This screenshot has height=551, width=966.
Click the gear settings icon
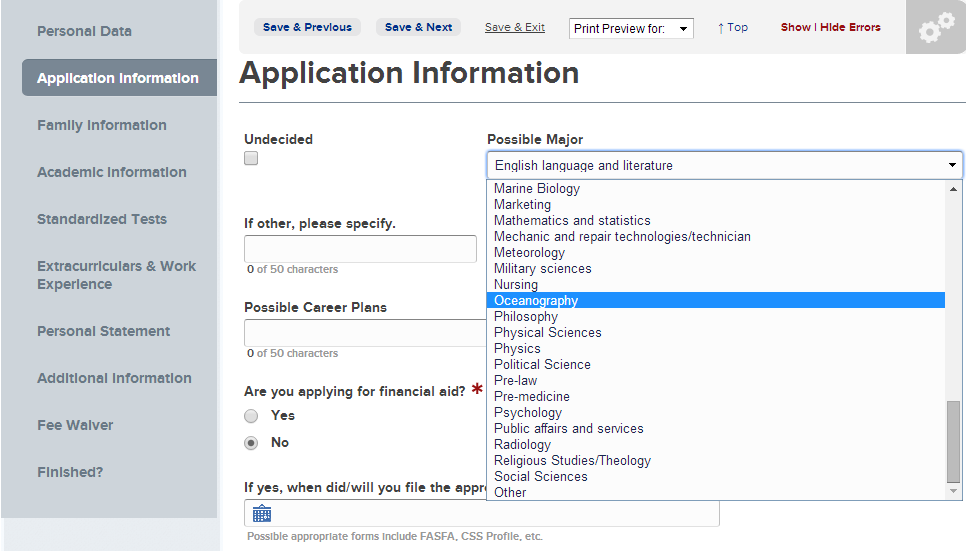tap(936, 30)
